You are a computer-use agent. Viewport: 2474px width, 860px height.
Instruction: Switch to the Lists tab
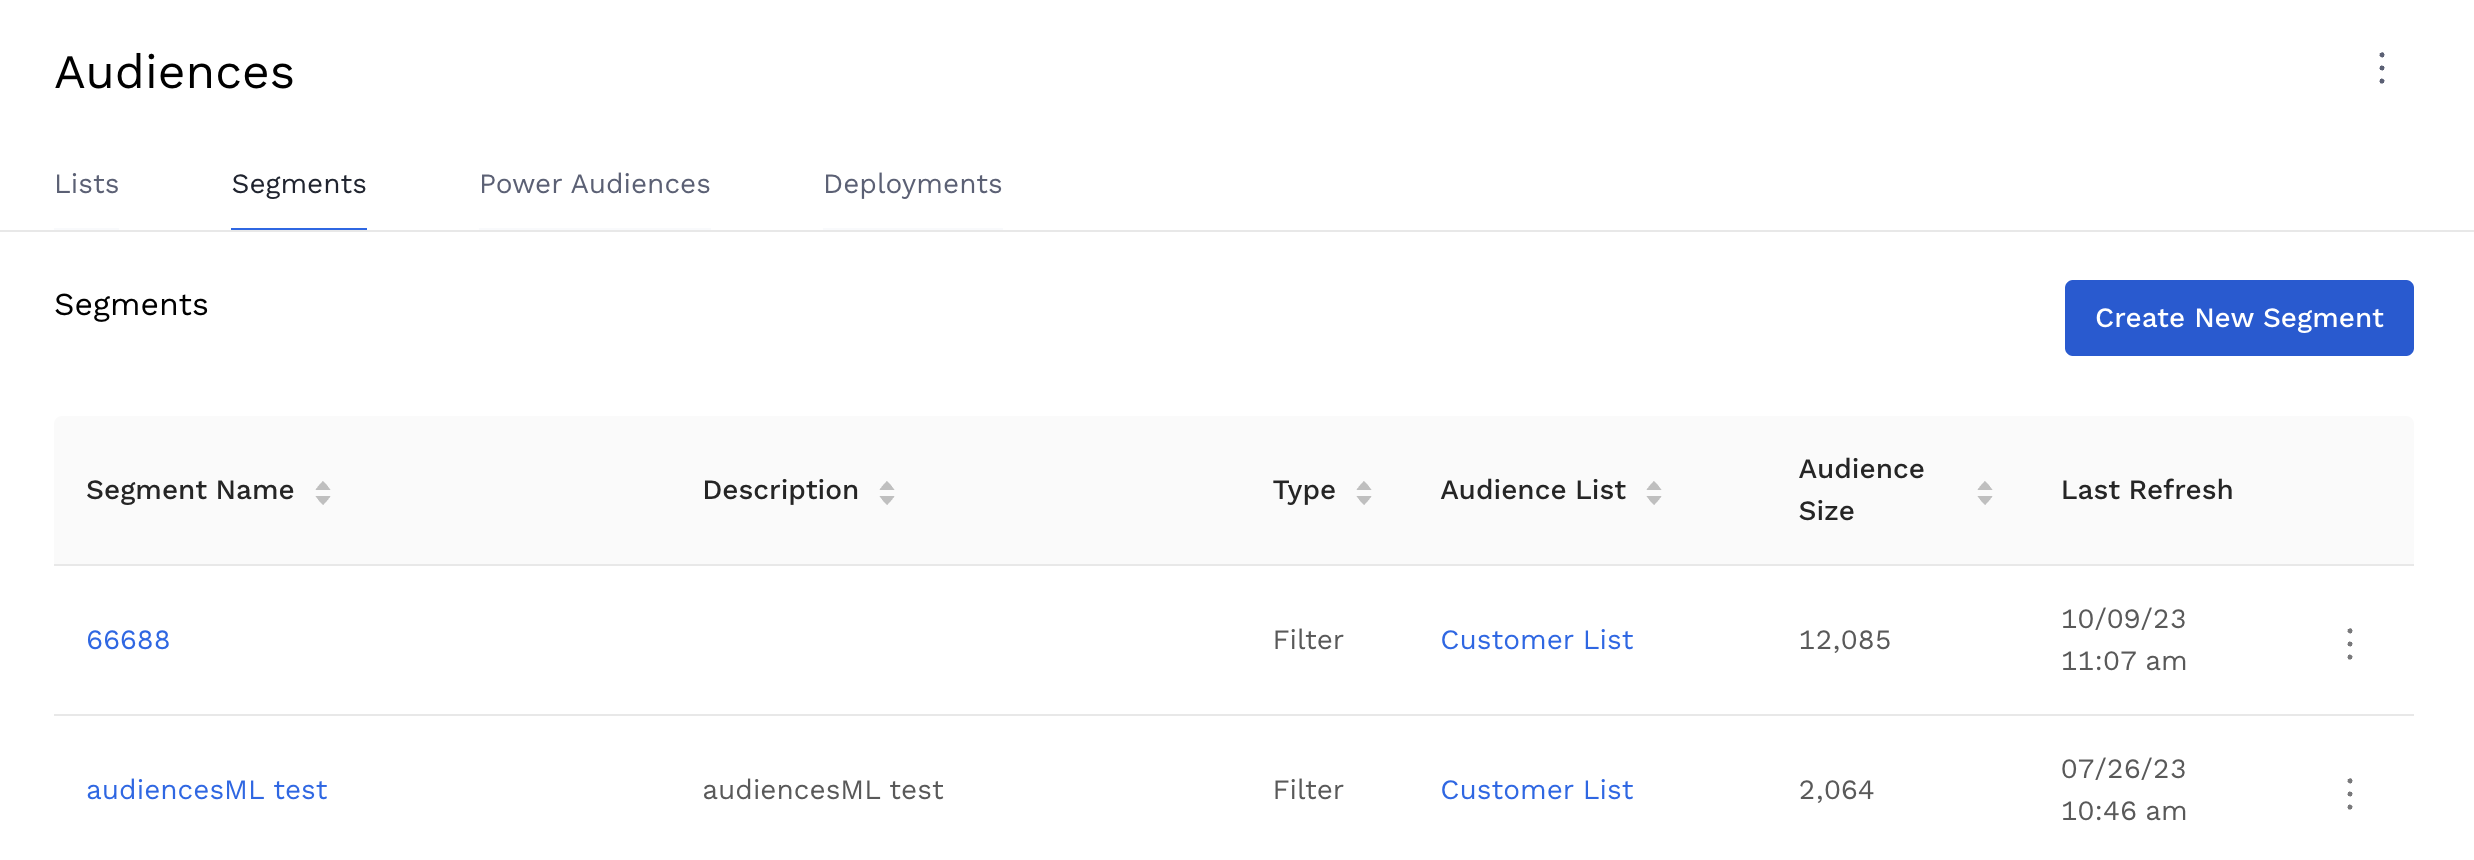[x=87, y=185]
